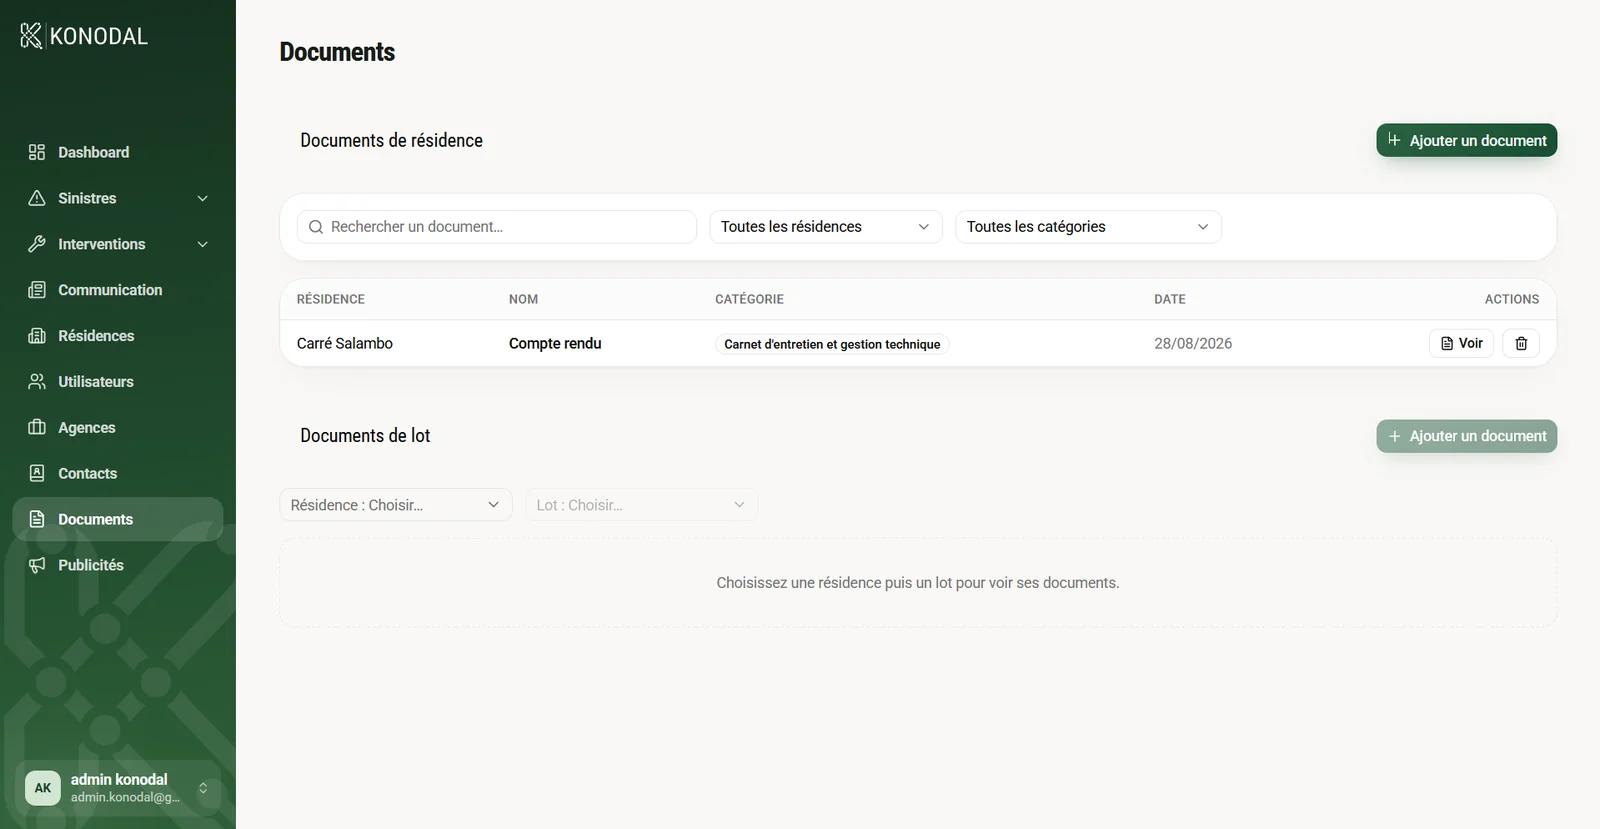1600x829 pixels.
Task: Click the Sinistres warning triangle icon
Action: pos(37,198)
